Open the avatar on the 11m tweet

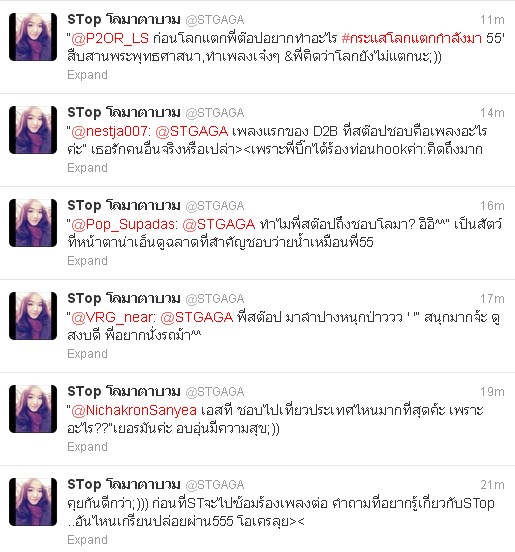tap(33, 37)
